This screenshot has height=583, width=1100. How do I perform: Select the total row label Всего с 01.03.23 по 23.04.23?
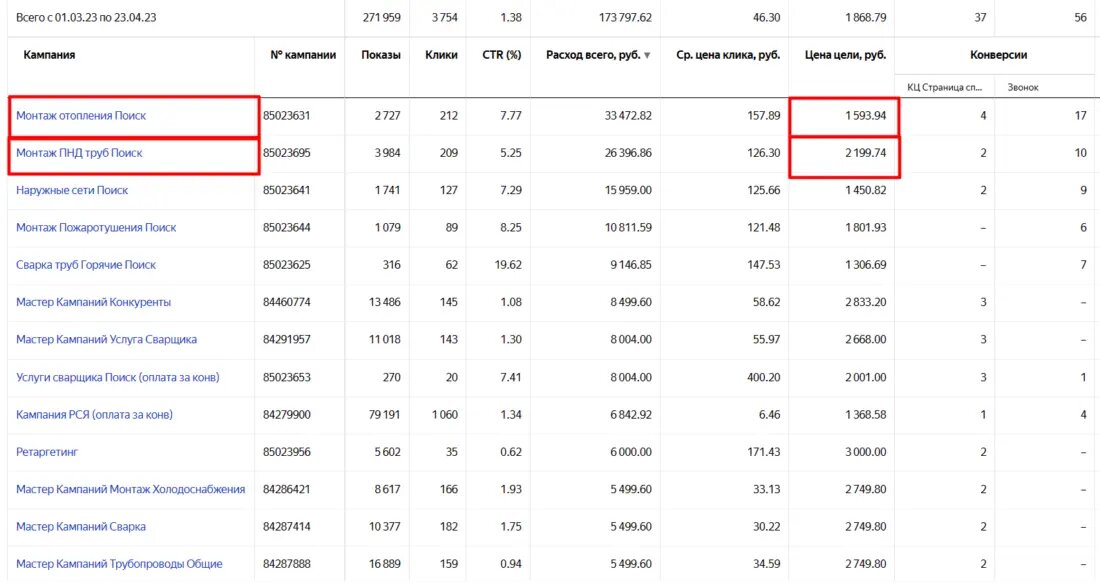[x=86, y=18]
